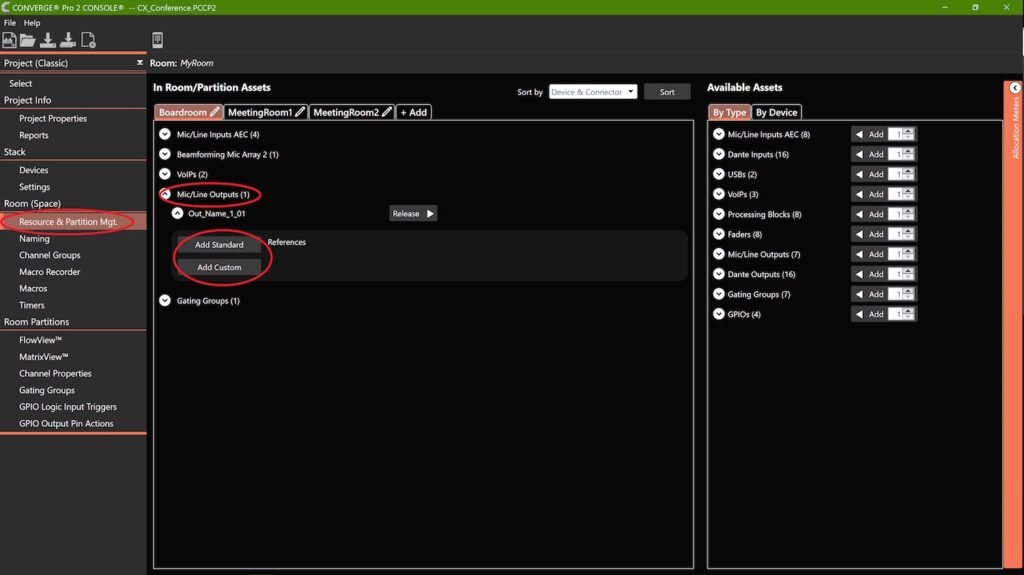Expand available Dante Inputs (16)

click(718, 154)
